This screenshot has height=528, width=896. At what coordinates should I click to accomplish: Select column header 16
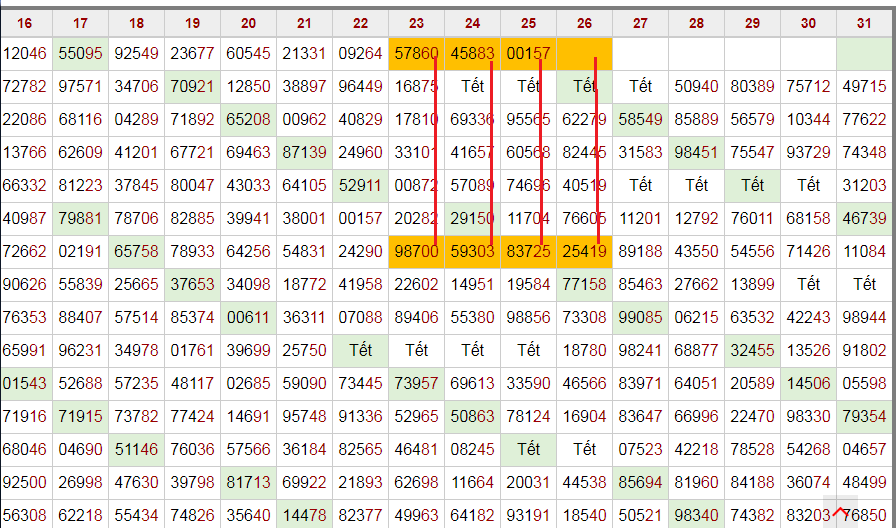25,23
